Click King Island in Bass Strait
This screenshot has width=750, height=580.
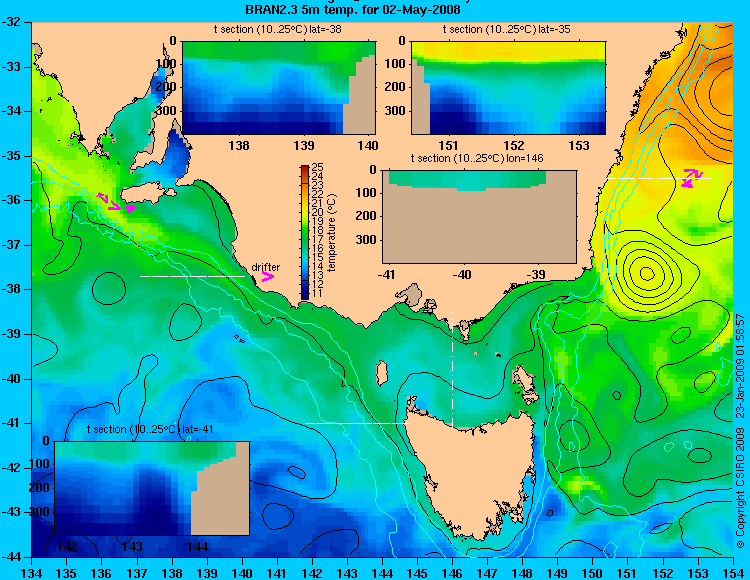pyautogui.click(x=381, y=373)
